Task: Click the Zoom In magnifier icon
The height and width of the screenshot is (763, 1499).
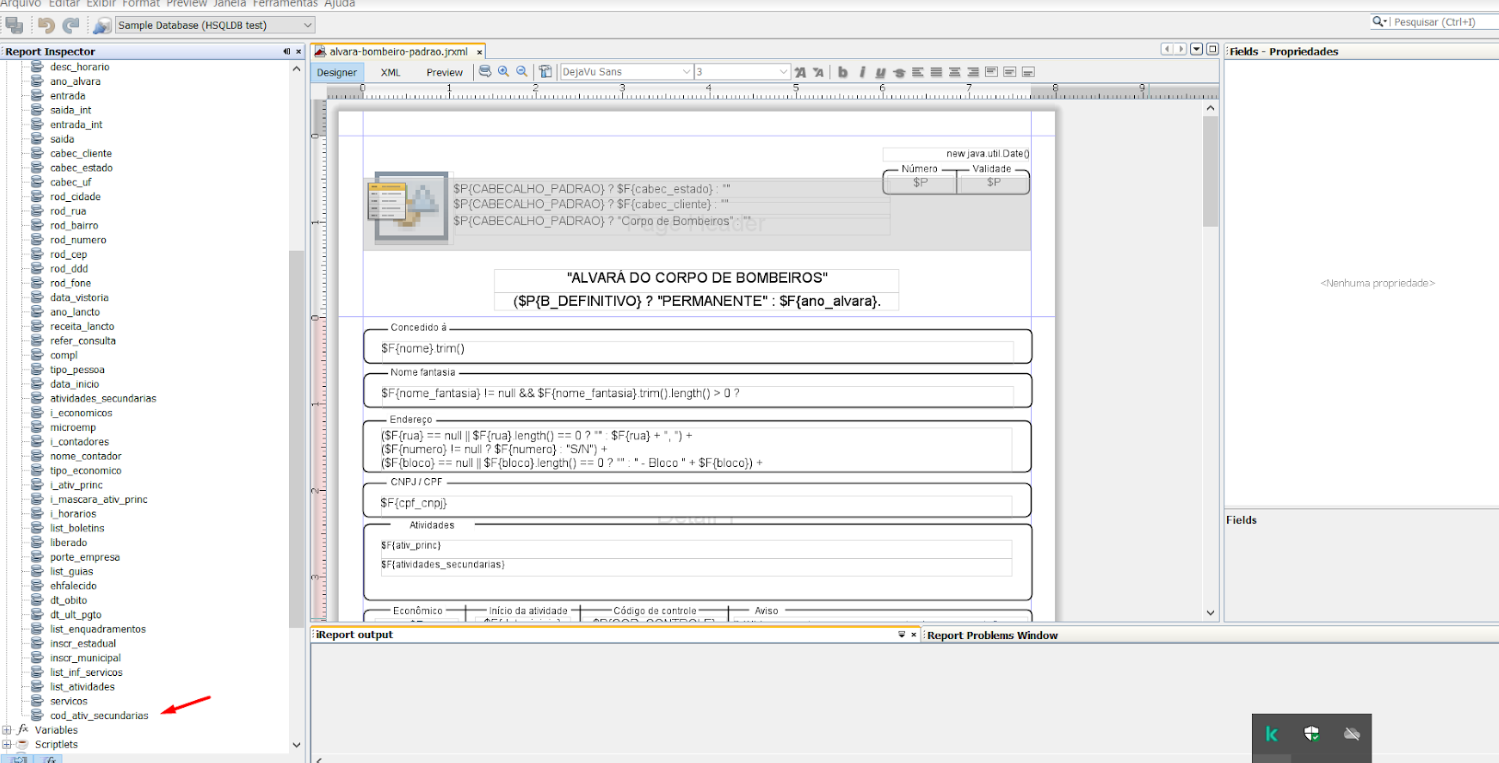Action: tap(503, 72)
